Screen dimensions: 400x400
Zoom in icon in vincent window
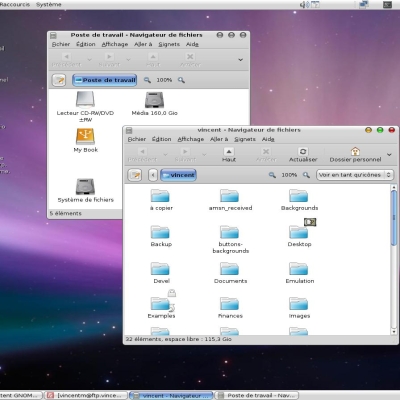pos(306,175)
